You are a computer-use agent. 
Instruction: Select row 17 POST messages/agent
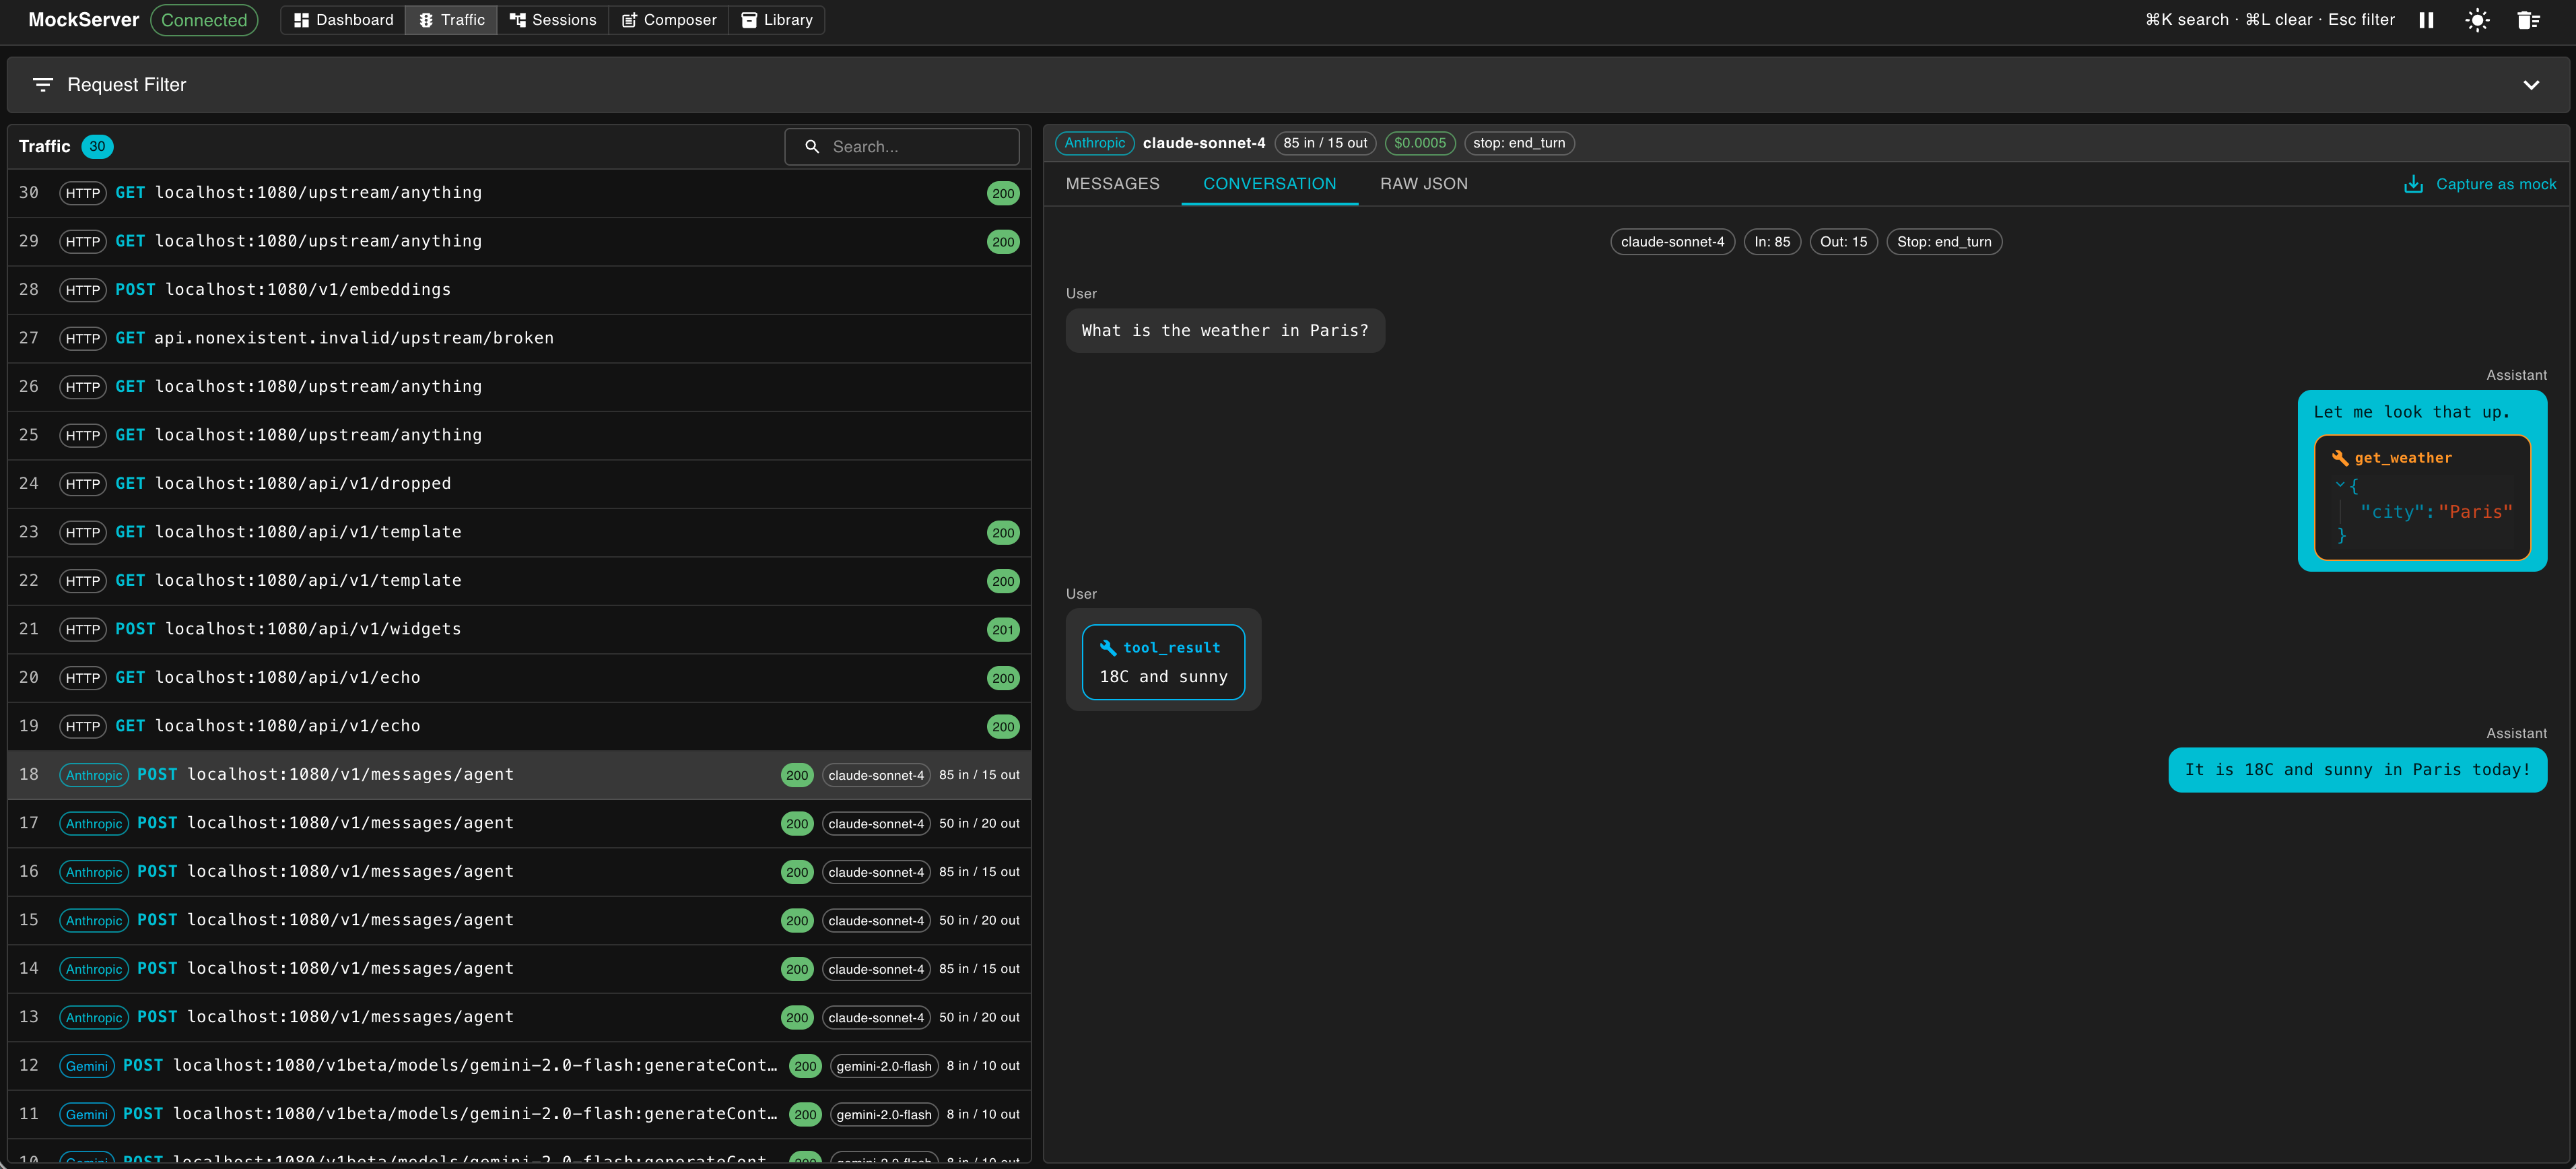519,823
